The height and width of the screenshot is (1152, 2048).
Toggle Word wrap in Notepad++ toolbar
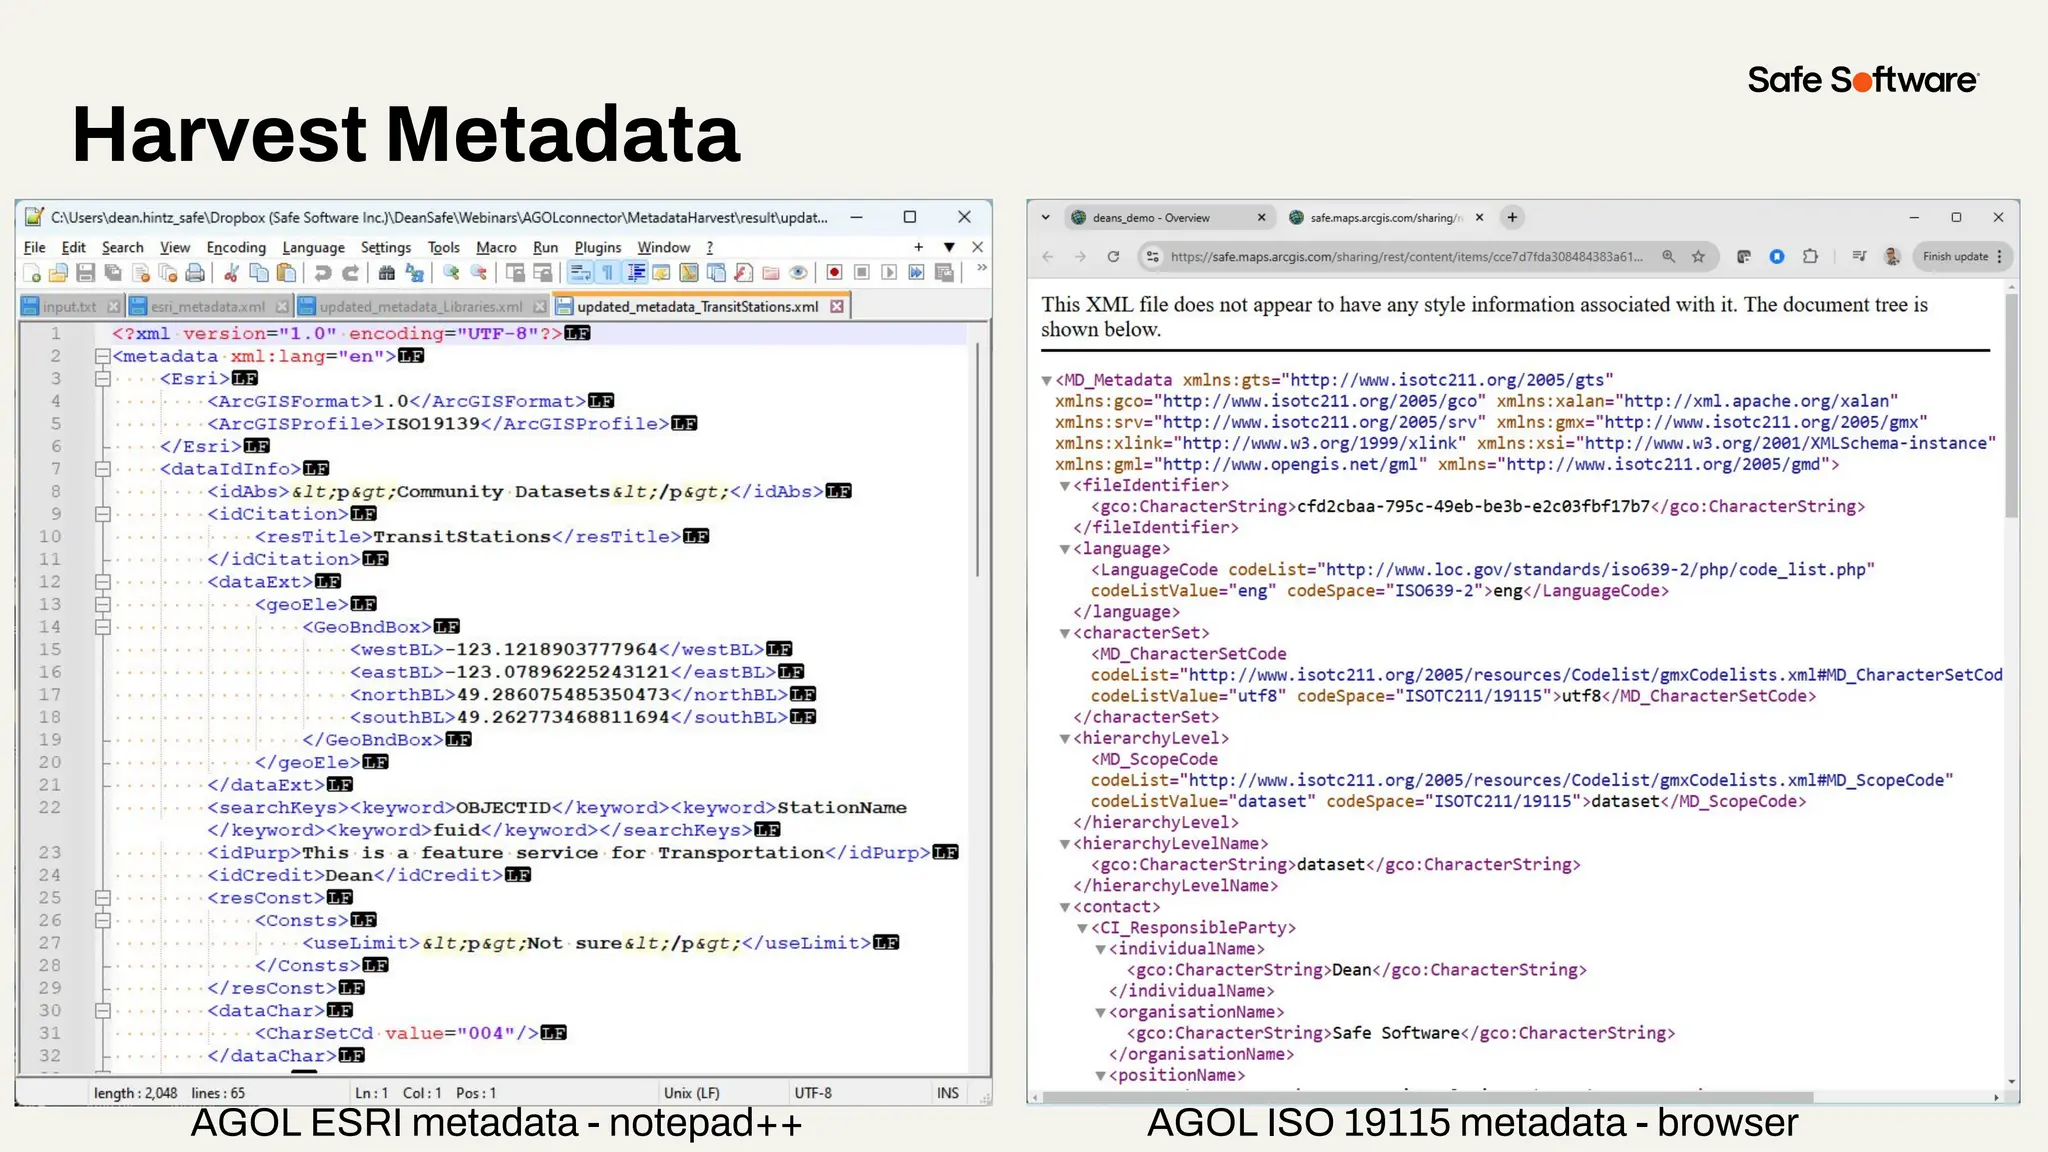(x=581, y=273)
